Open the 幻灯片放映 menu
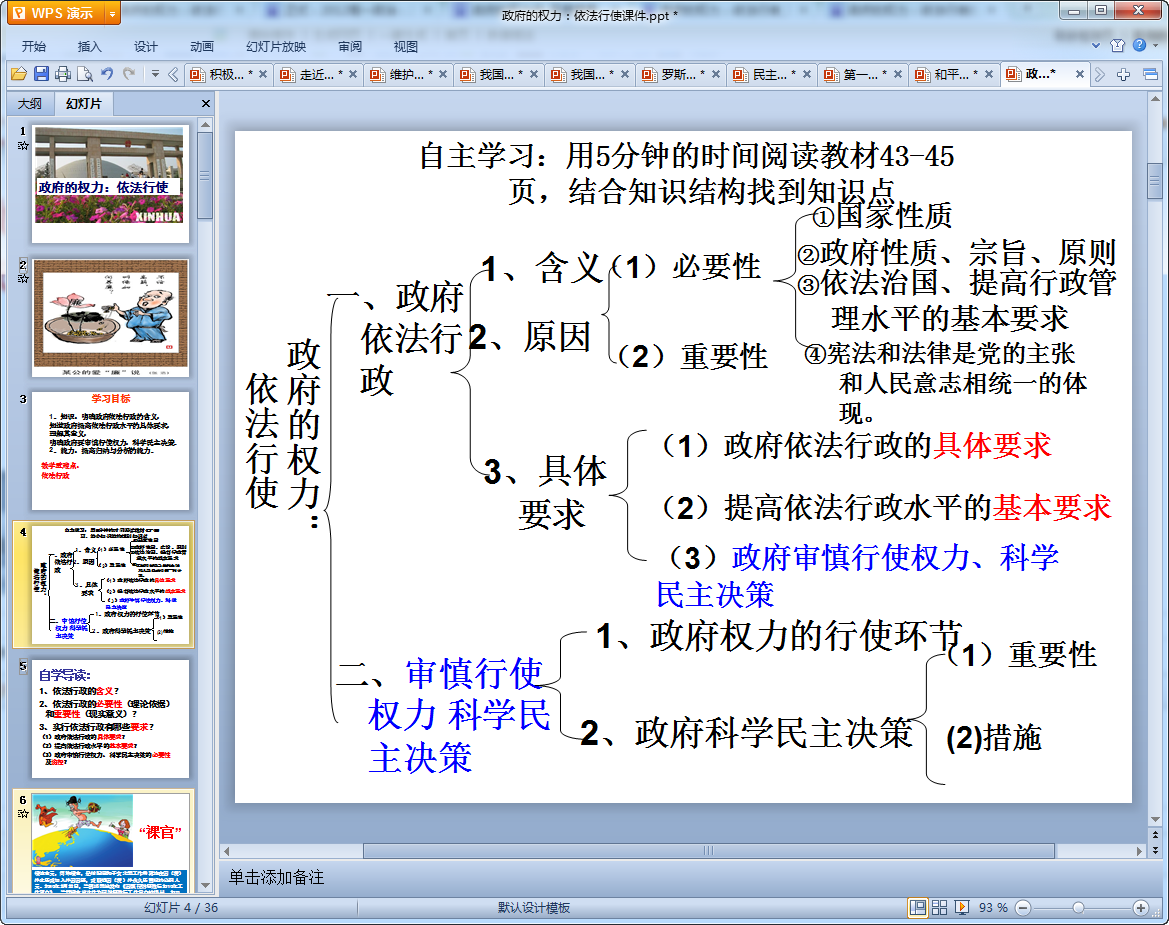This screenshot has width=1169, height=925. (x=276, y=46)
